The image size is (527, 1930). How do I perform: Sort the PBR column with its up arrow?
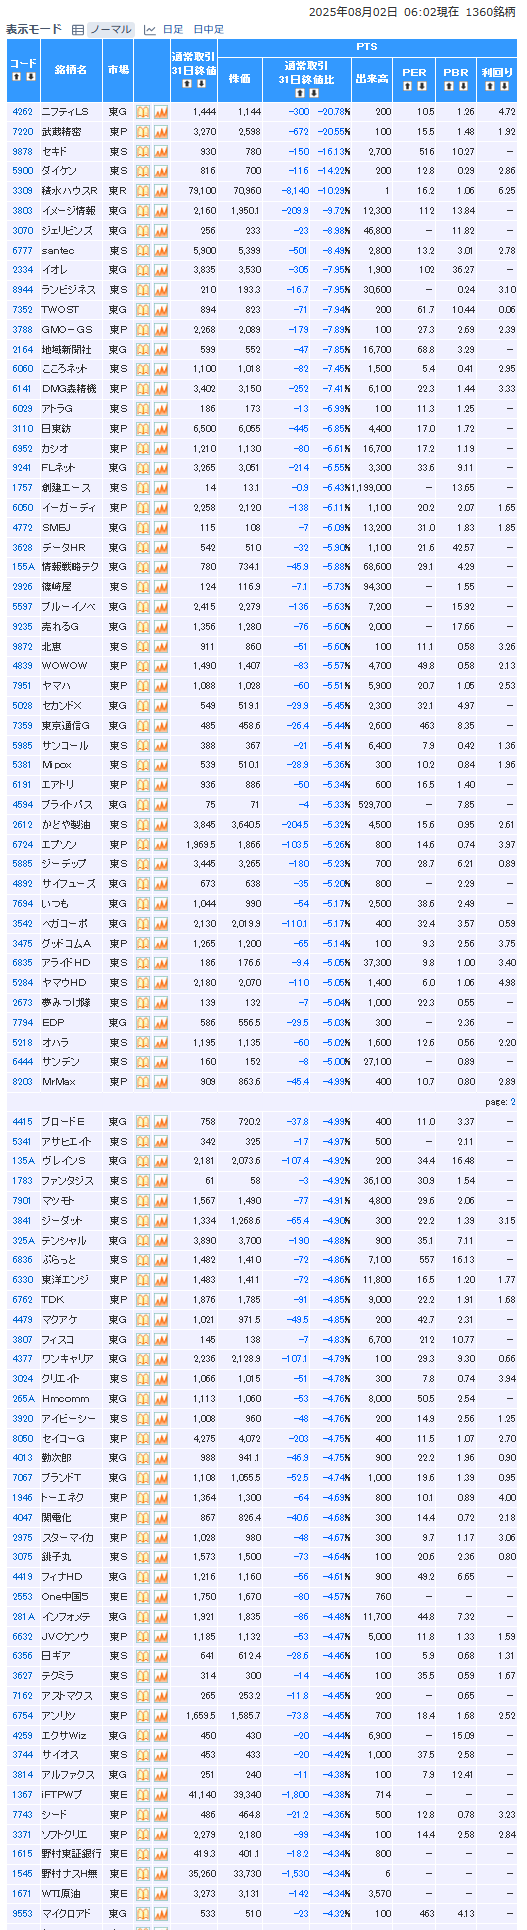(x=448, y=87)
